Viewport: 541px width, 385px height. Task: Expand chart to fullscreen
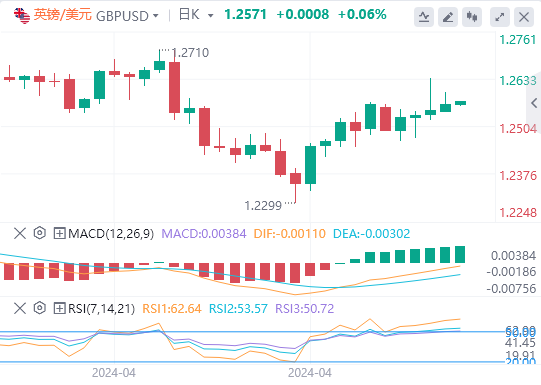click(x=500, y=17)
